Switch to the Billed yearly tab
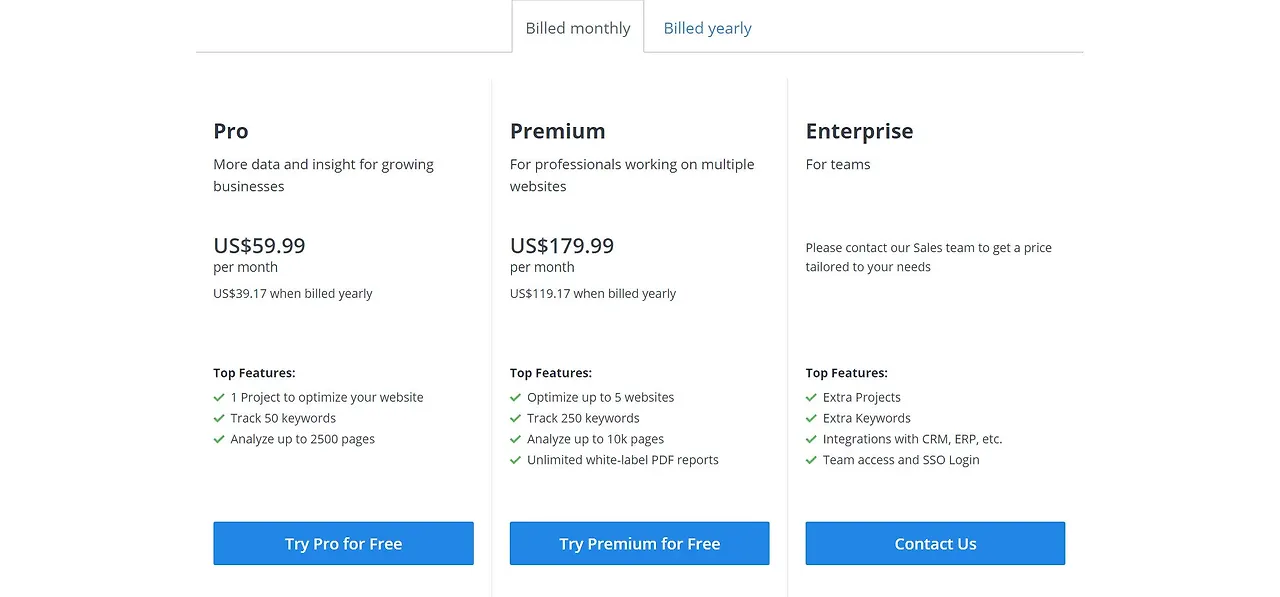This screenshot has height=597, width=1280. [707, 28]
